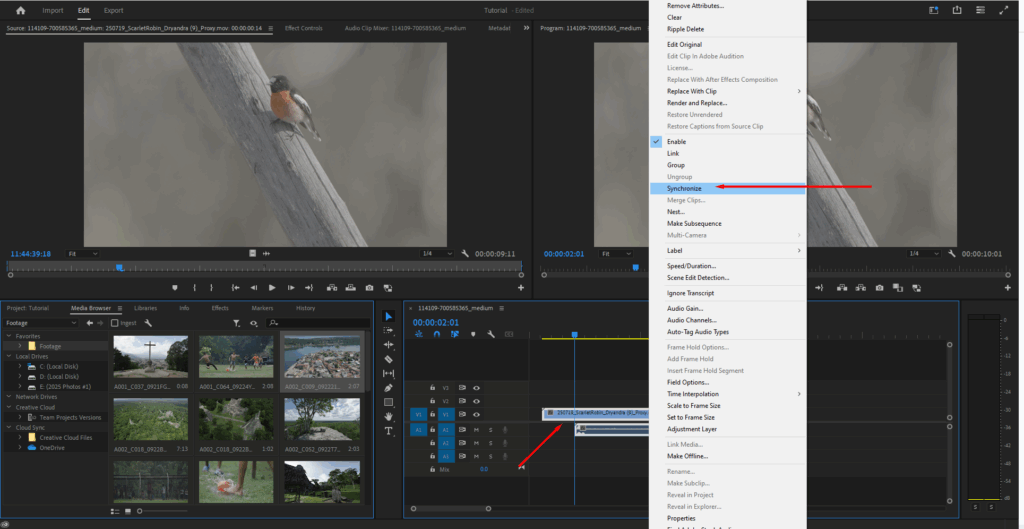
Task: Click Source monitor Mark In bracket
Action: coord(194,288)
